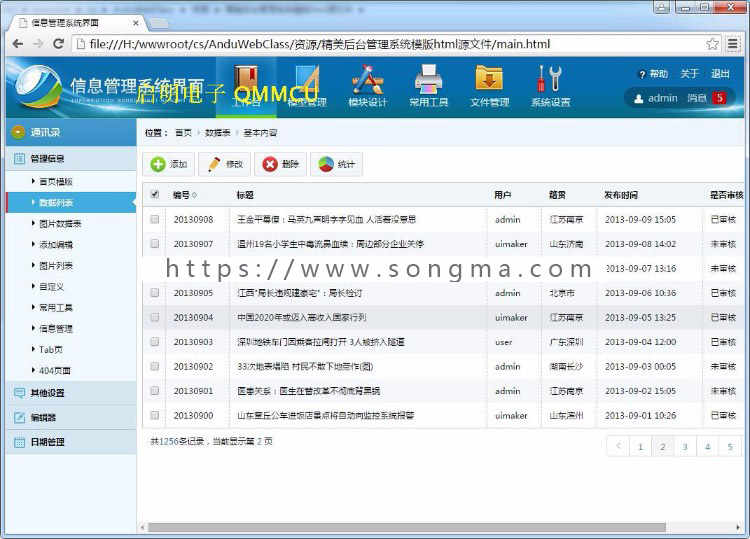The height and width of the screenshot is (539, 750).
Task: Expand the 编辑器 sidebar section
Action: (x=71, y=418)
